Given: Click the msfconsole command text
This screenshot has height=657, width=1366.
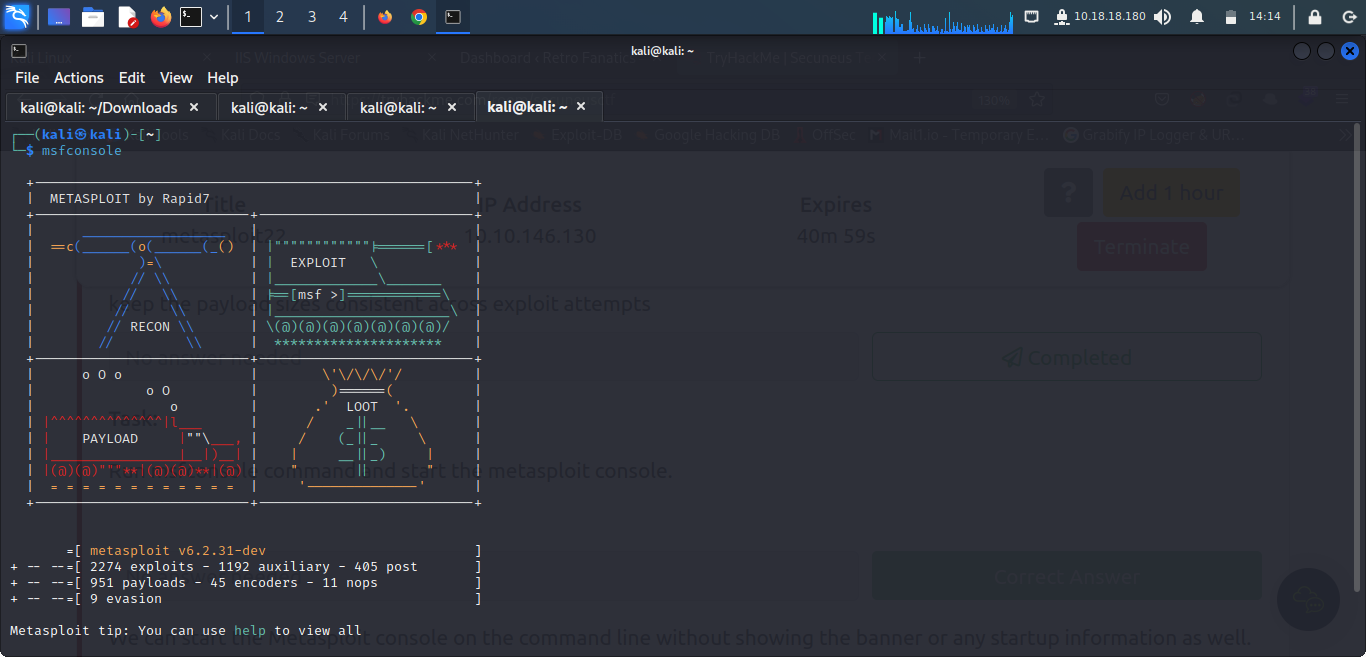Looking at the screenshot, I should (x=82, y=150).
